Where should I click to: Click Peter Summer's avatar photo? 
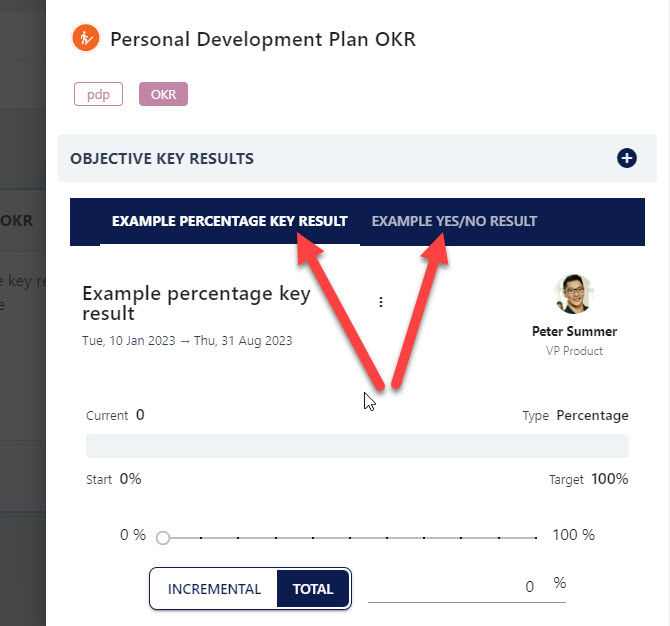click(x=574, y=294)
